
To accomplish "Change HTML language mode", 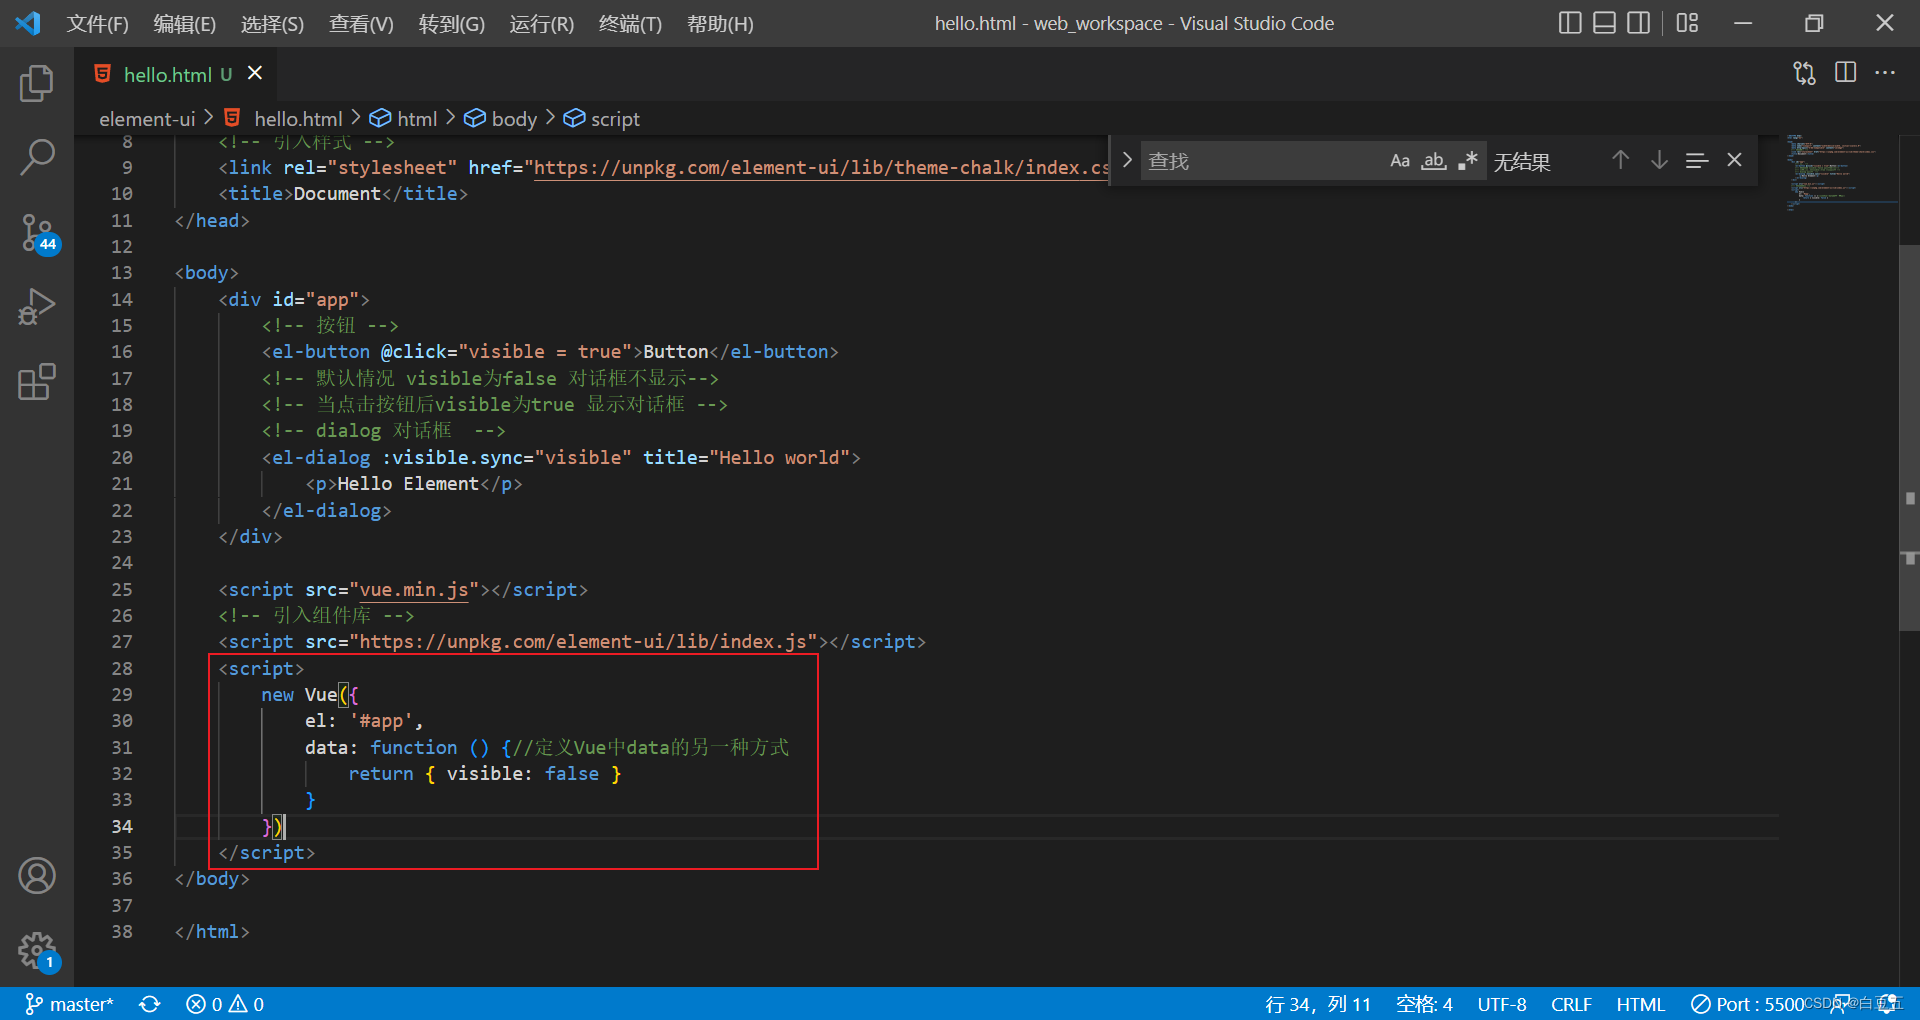I will coord(1640,1004).
